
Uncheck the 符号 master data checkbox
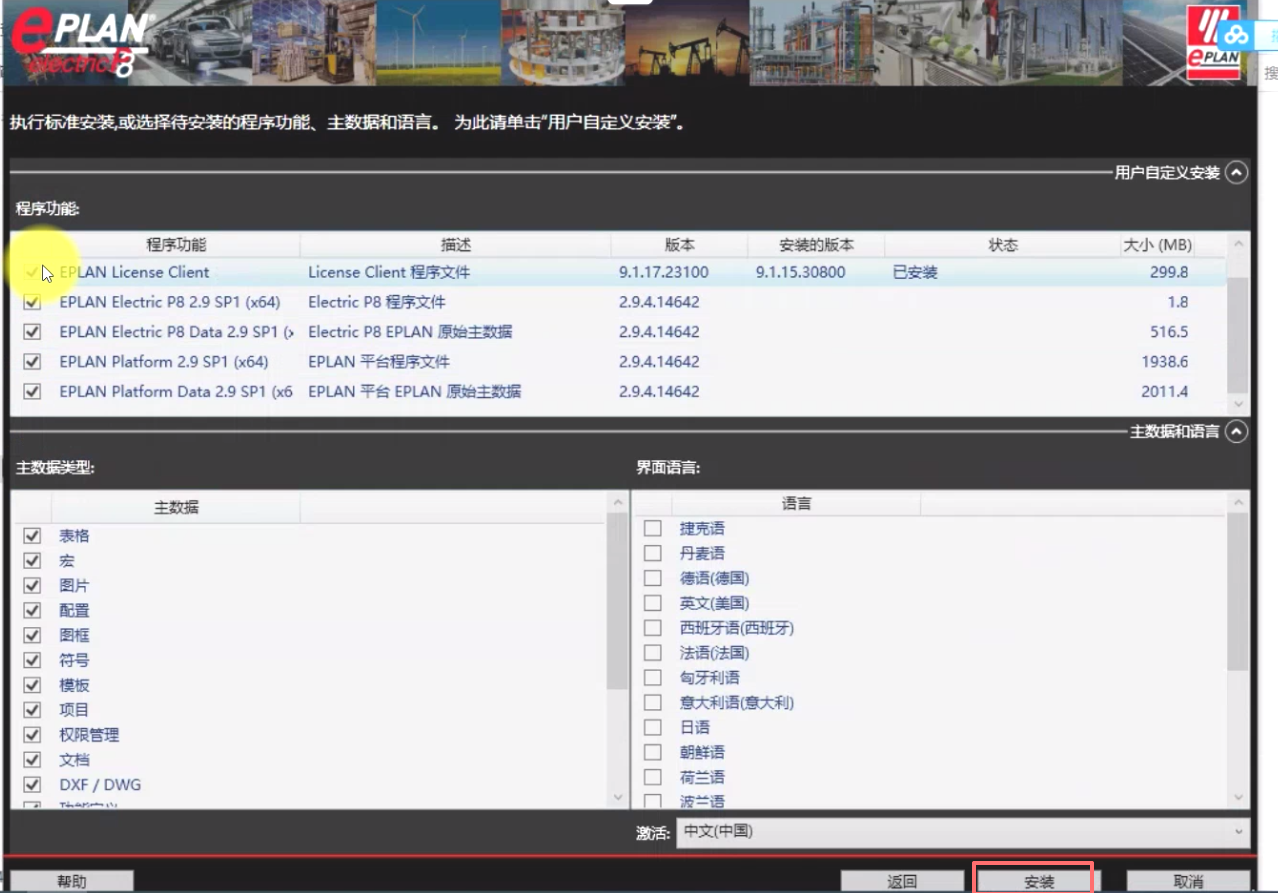coord(32,660)
